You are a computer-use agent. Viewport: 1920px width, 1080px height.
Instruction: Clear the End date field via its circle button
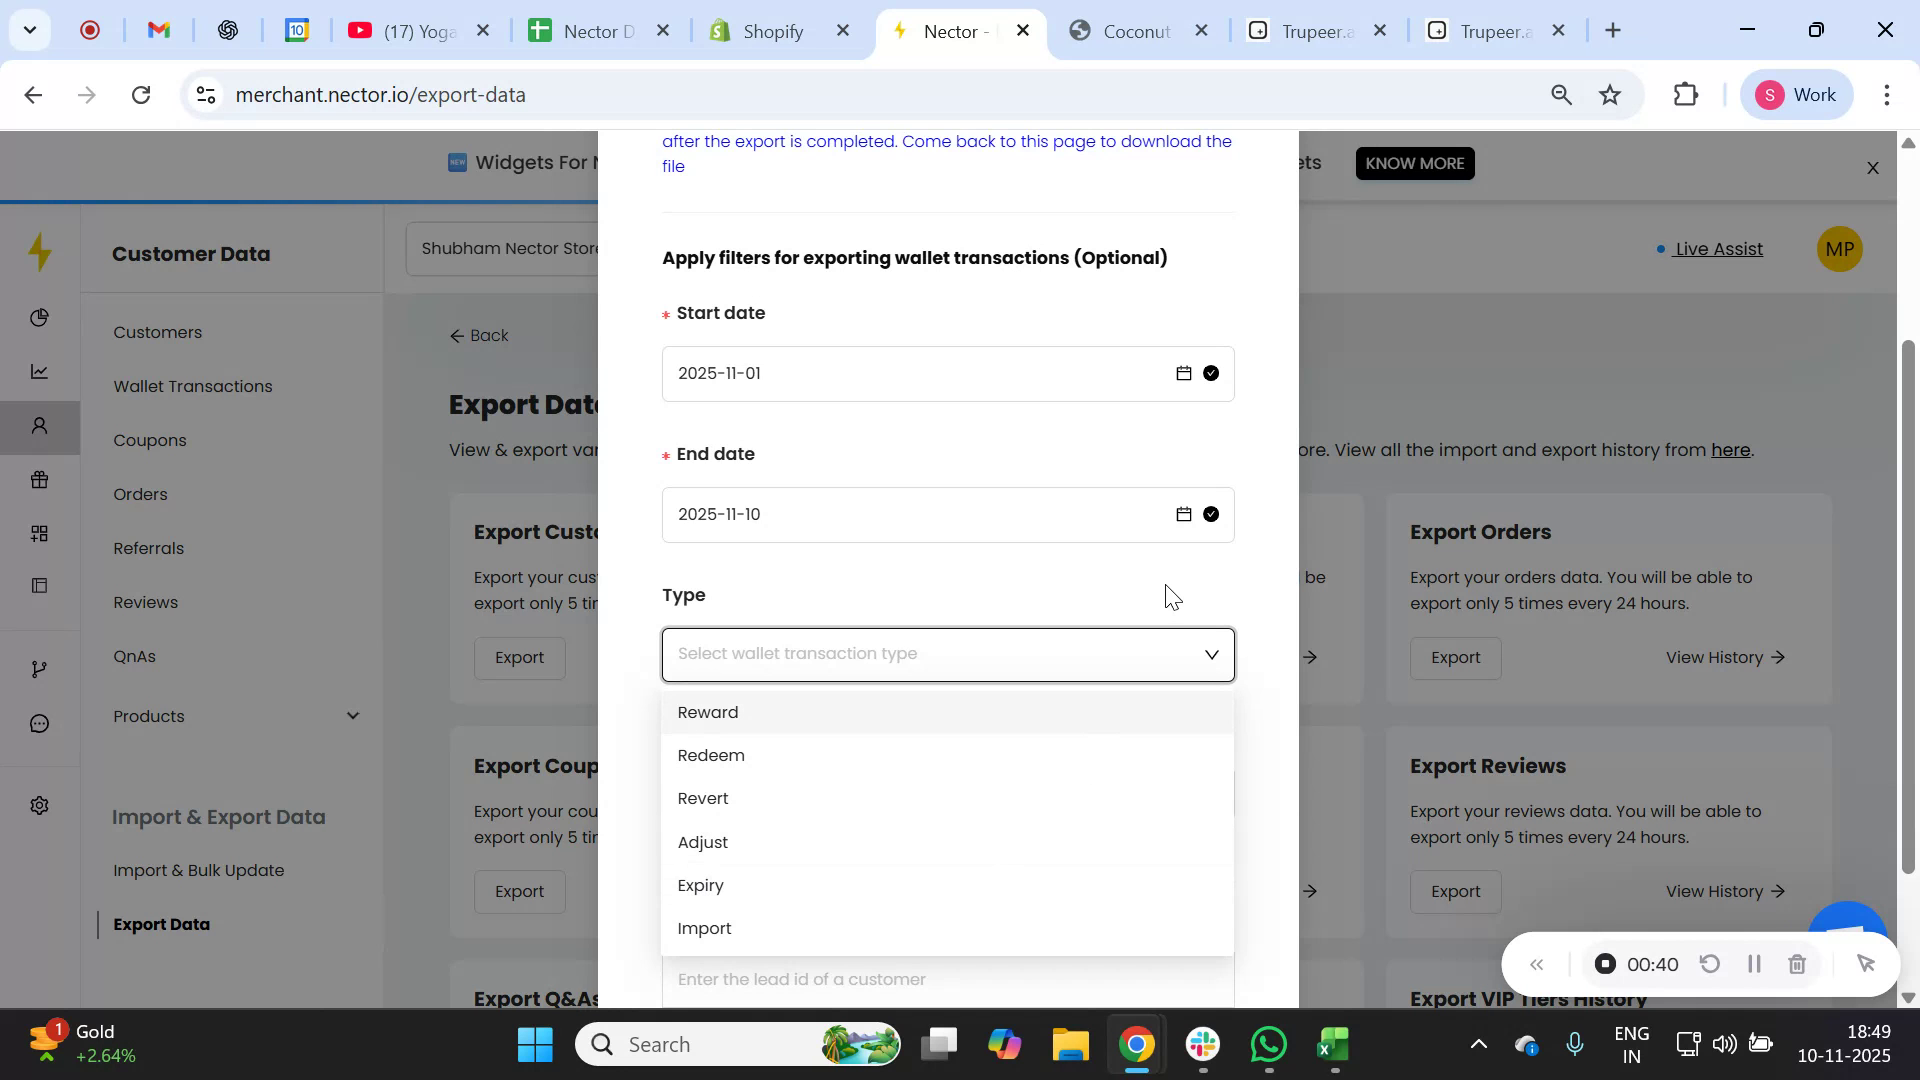(1211, 514)
